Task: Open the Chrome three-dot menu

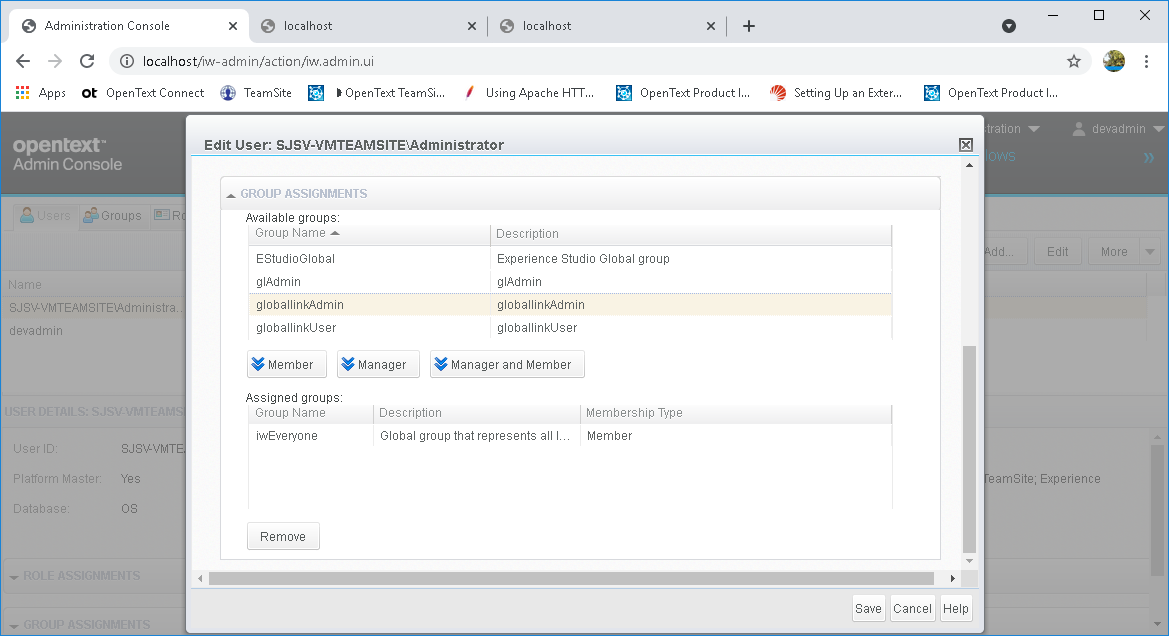Action: [1147, 61]
